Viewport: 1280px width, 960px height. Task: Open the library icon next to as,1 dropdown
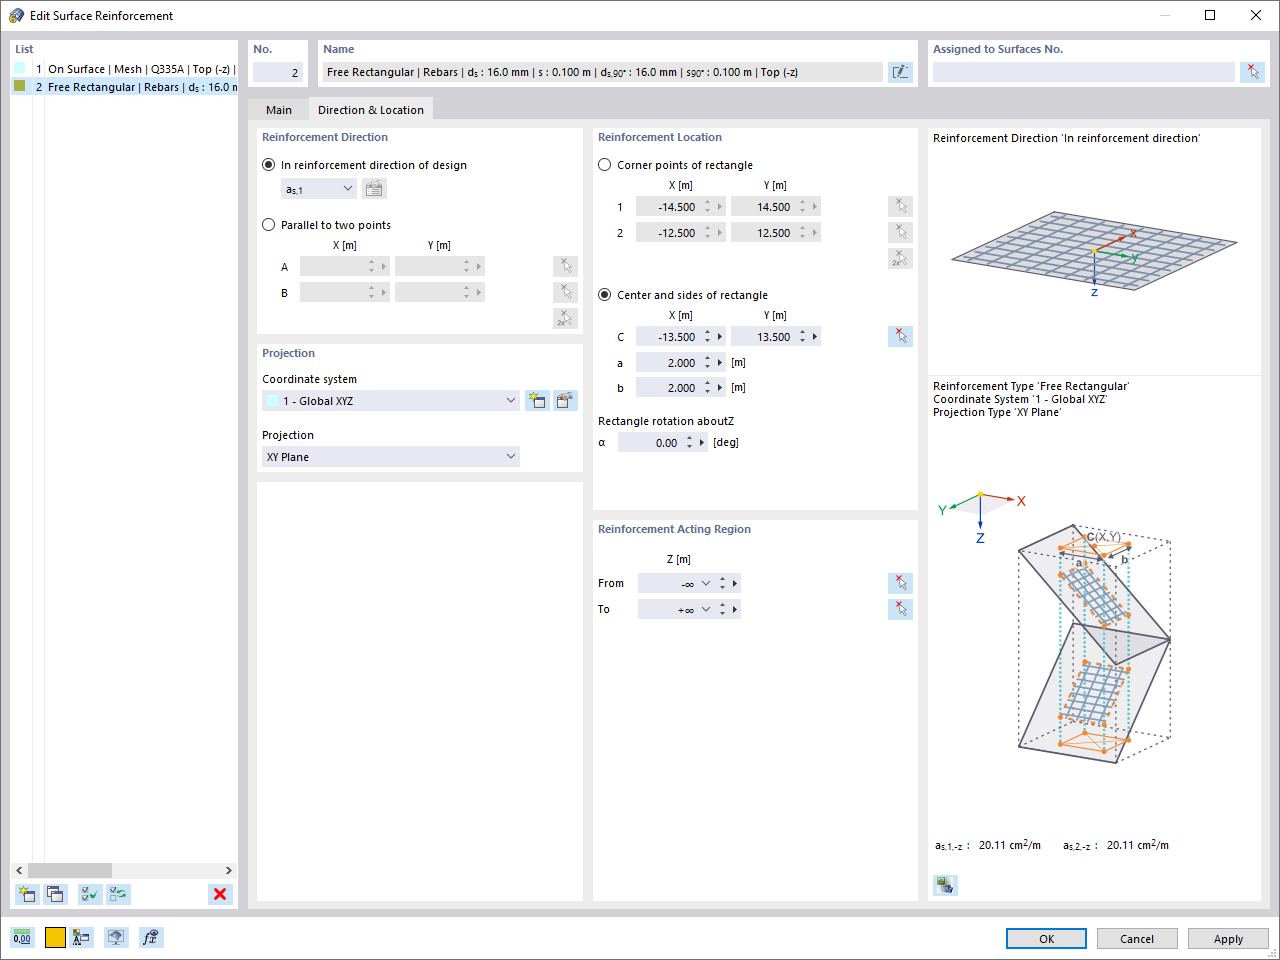(x=374, y=189)
